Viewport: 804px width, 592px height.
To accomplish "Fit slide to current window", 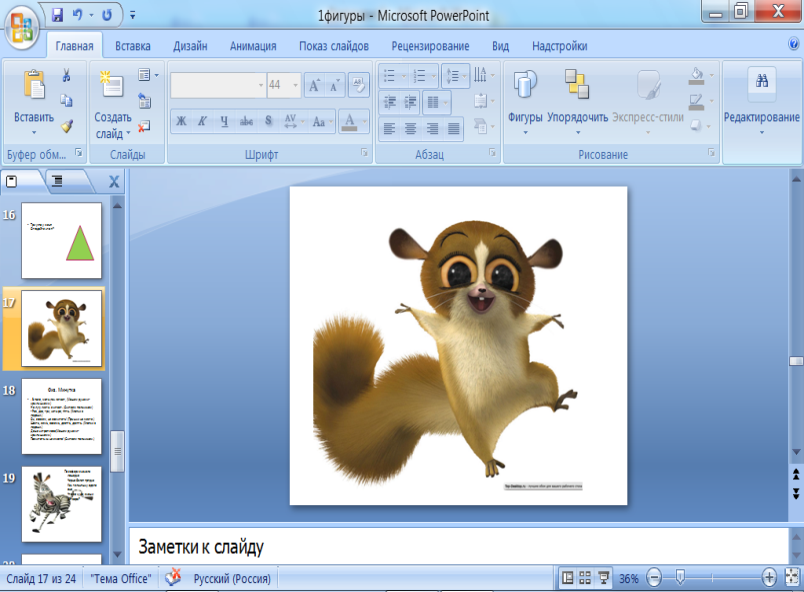I will point(793,578).
